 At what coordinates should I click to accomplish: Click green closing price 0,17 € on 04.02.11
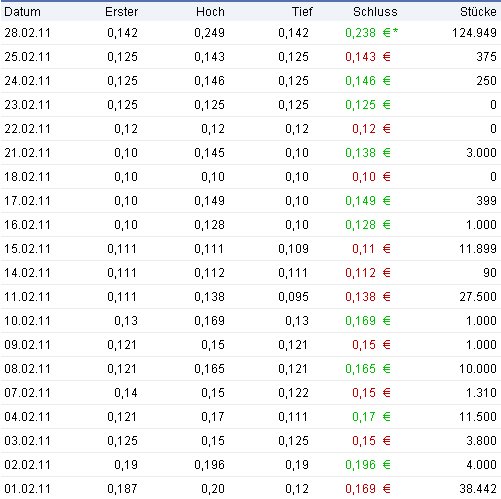[371, 417]
